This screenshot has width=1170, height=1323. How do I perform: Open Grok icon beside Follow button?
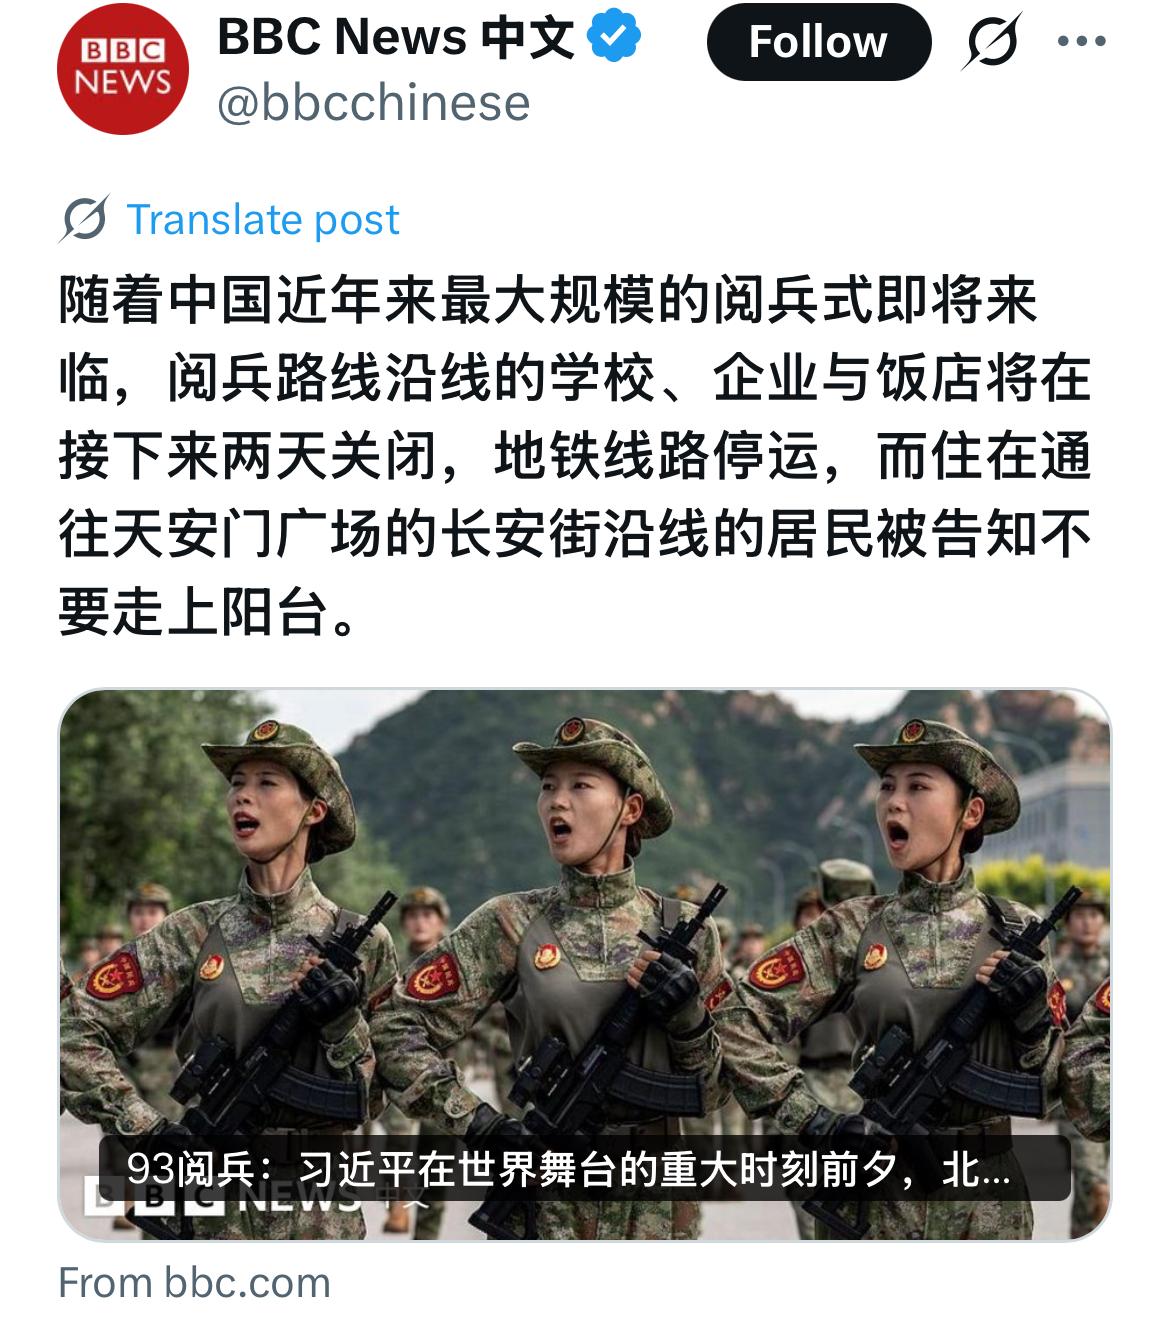pos(993,41)
